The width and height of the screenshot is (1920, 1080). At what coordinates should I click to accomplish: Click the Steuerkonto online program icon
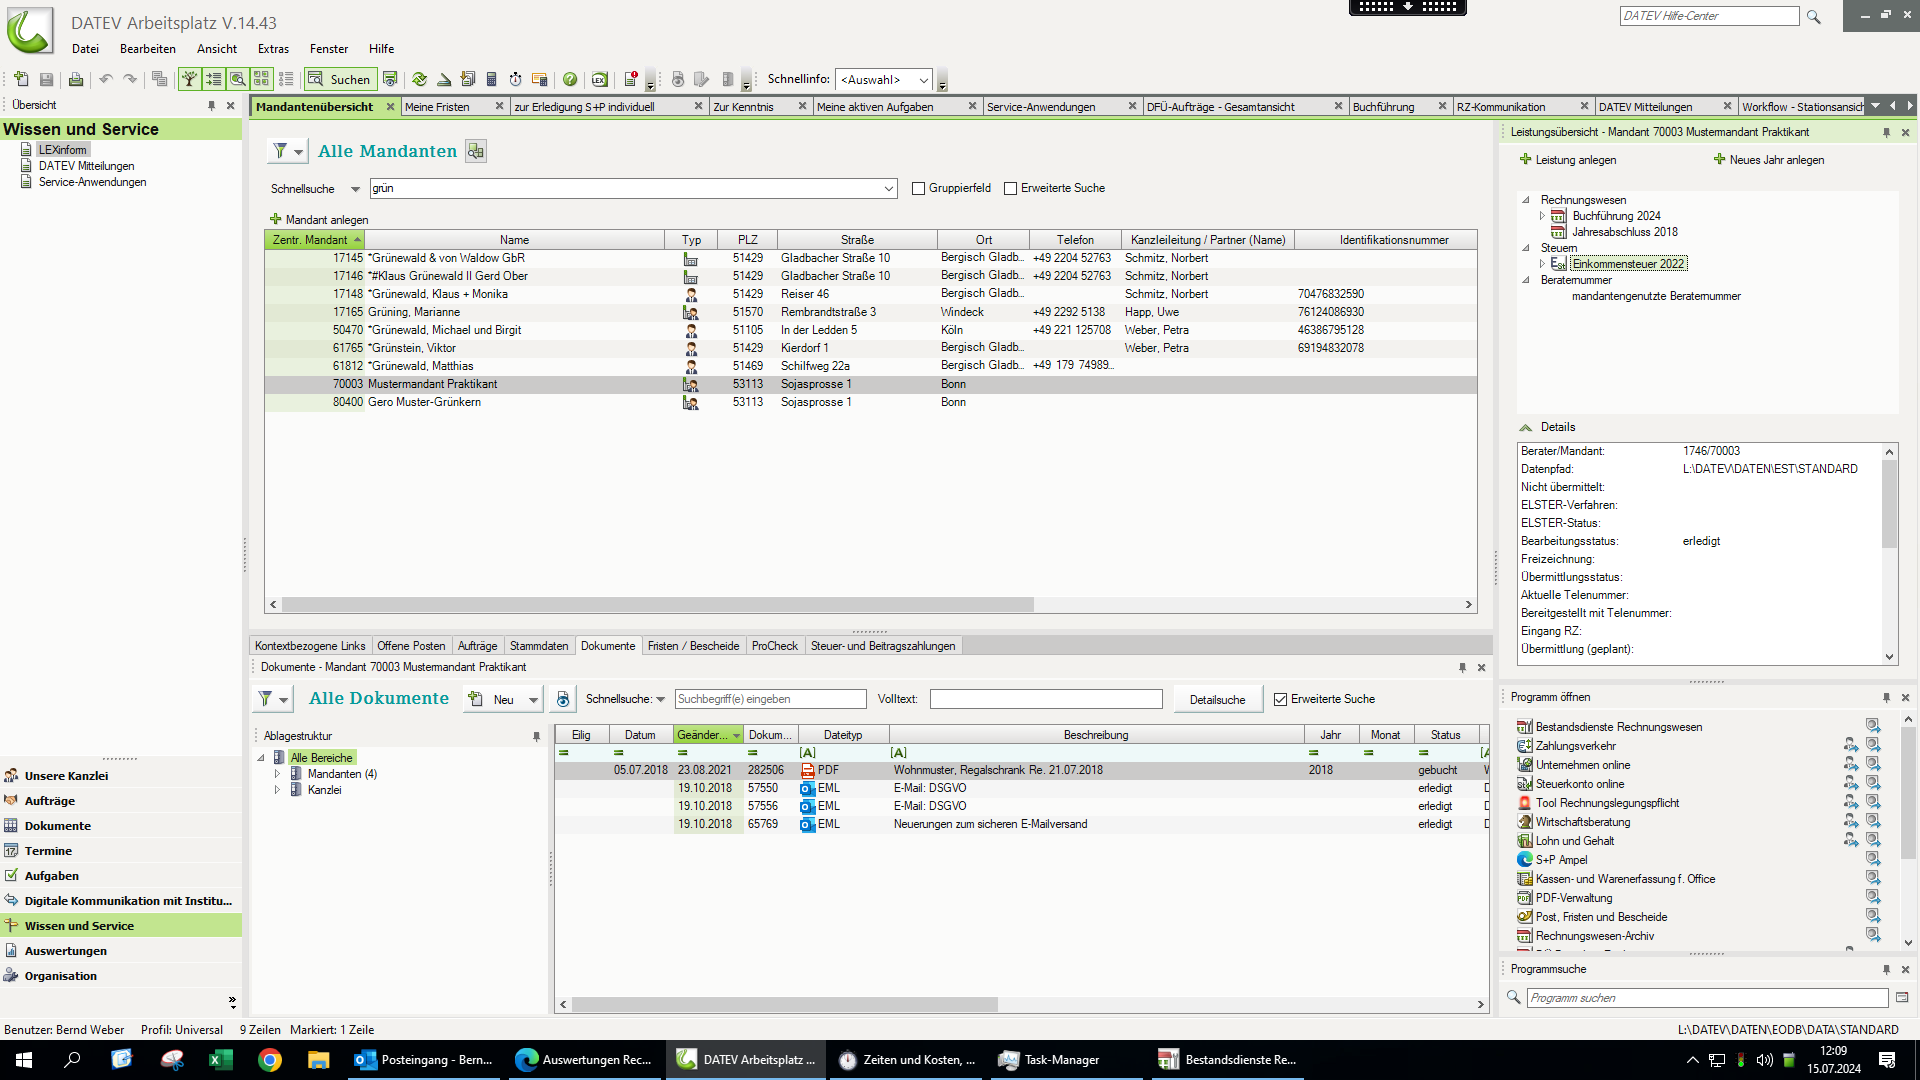1524,784
